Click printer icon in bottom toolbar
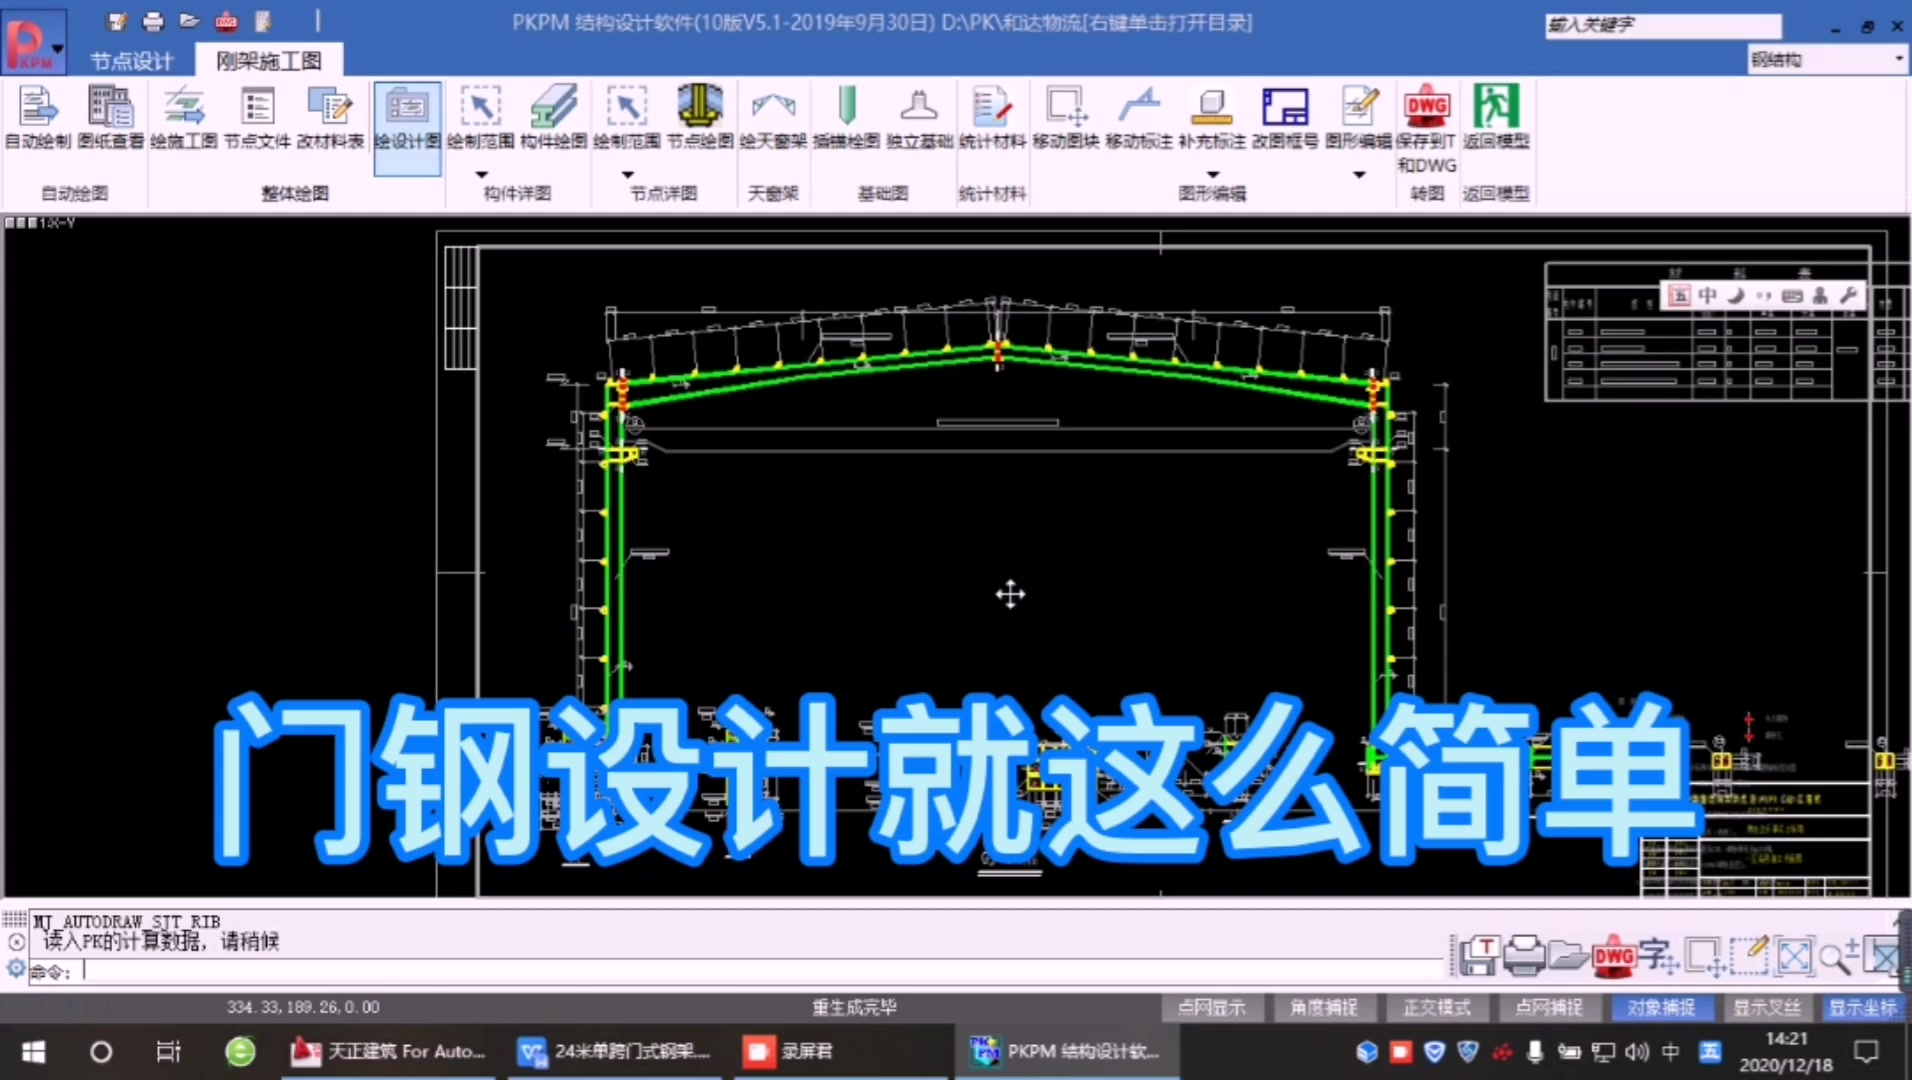The image size is (1912, 1080). tap(1524, 956)
